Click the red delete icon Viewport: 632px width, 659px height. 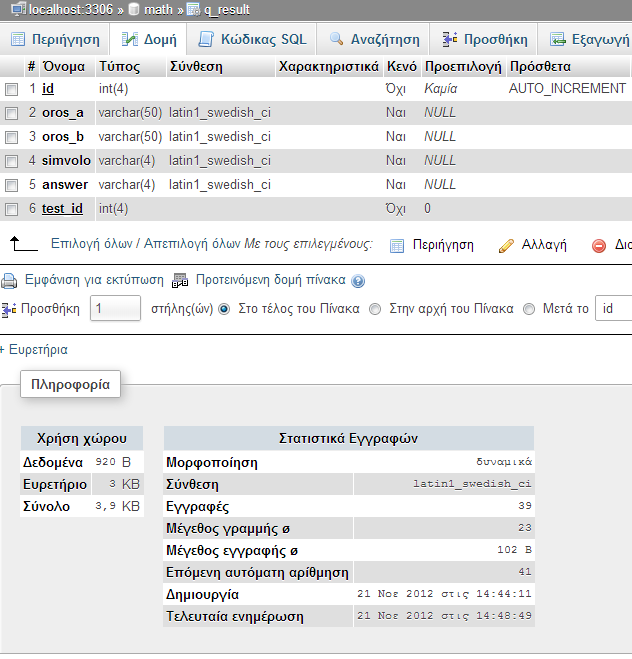(599, 245)
